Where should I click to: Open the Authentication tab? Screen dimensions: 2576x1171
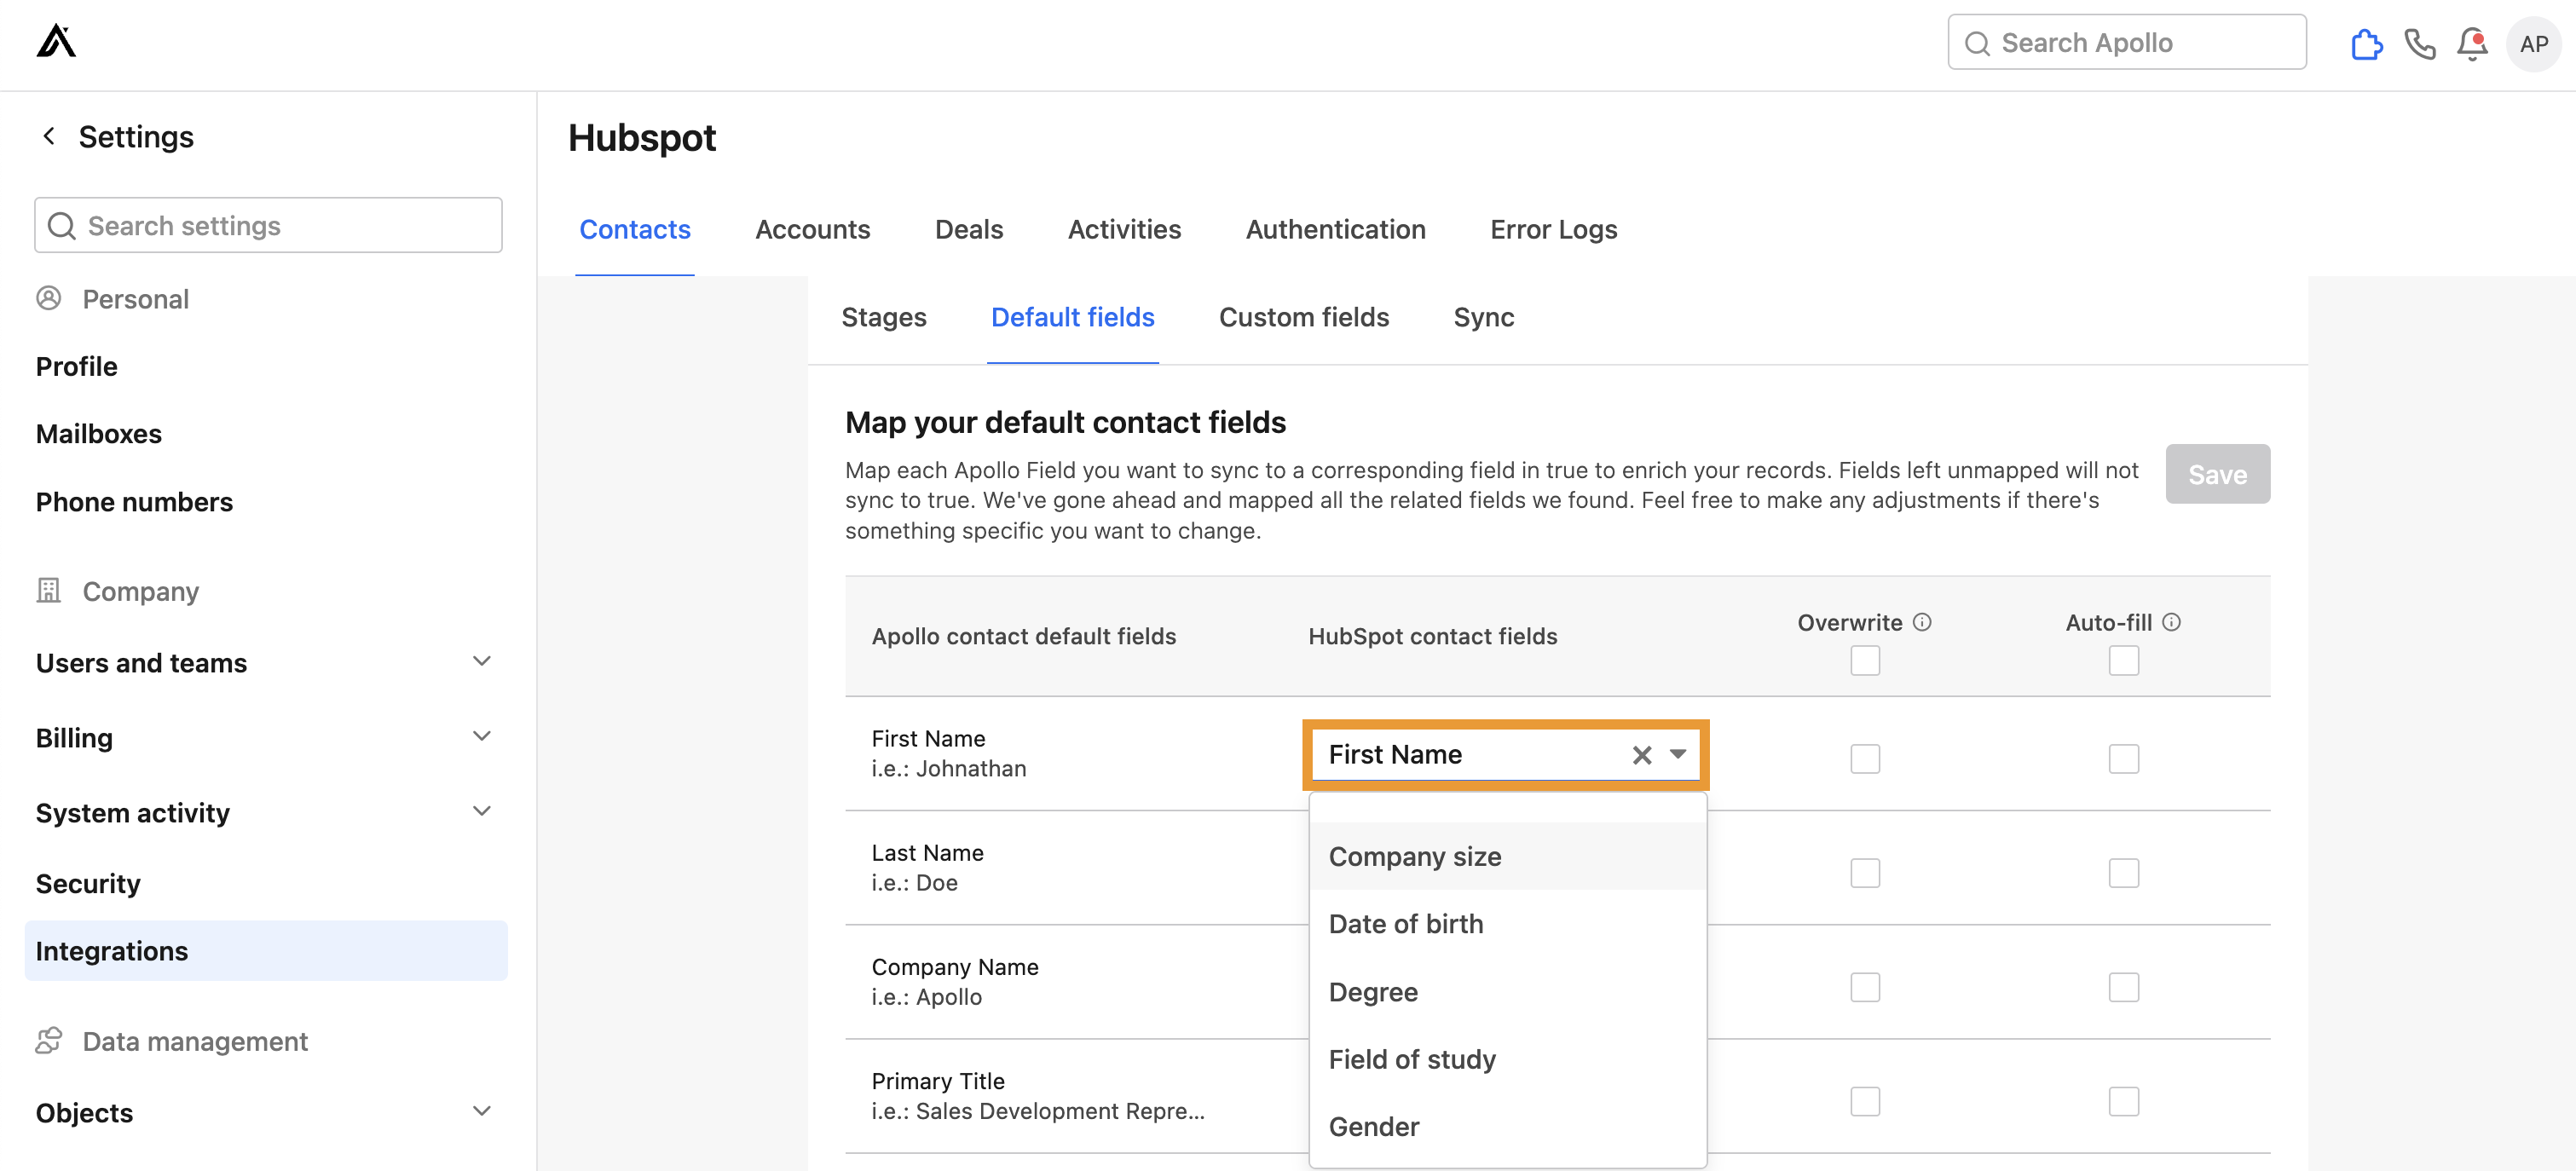click(x=1335, y=229)
